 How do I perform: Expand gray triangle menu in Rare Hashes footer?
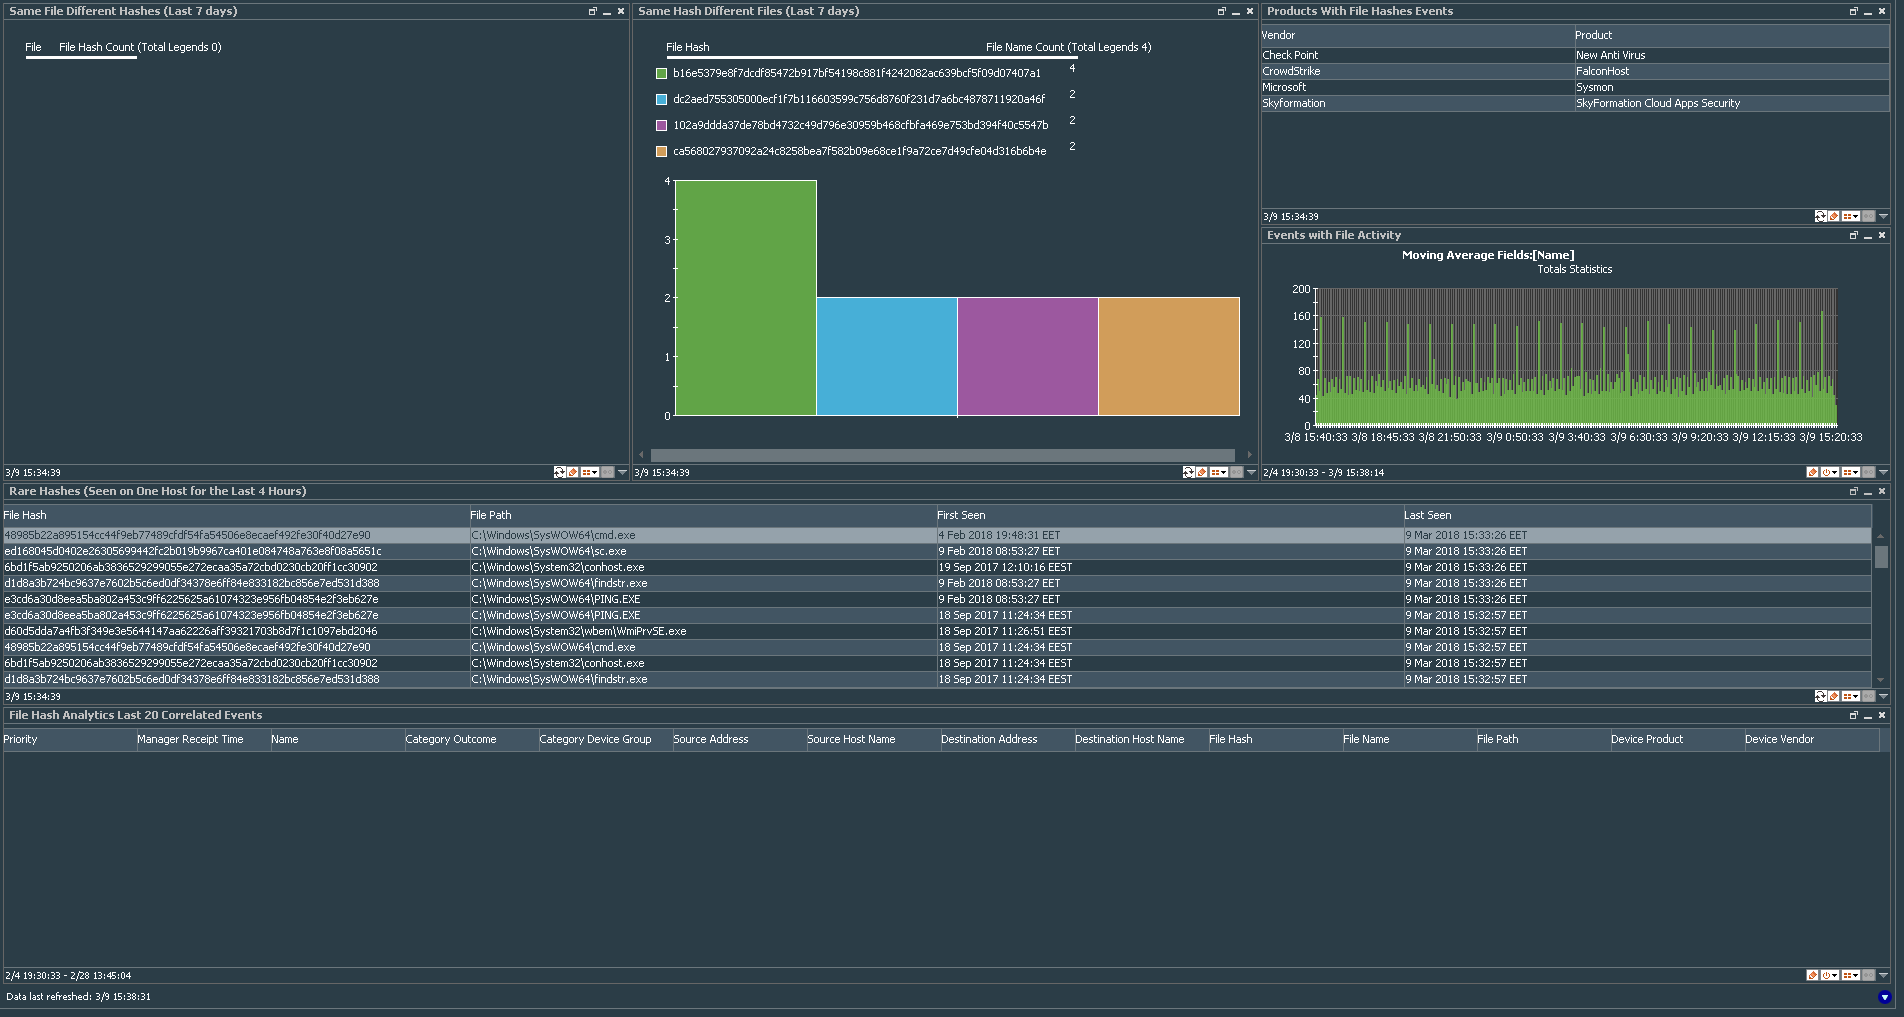coord(1883,696)
